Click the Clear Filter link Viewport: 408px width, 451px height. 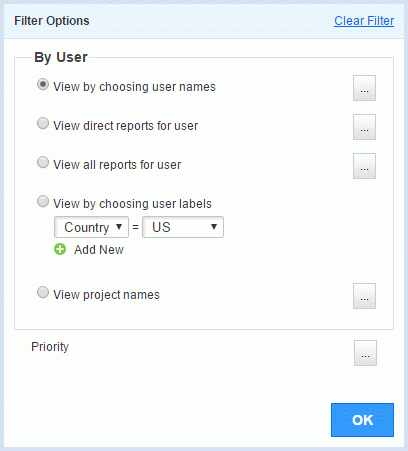[364, 21]
